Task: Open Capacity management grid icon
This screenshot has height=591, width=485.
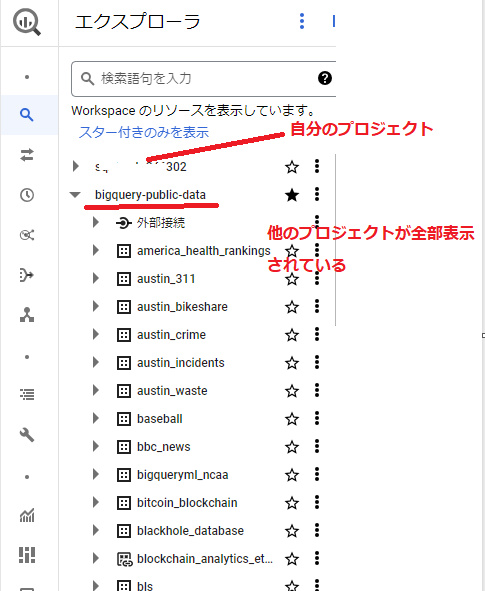Action: [x=27, y=555]
